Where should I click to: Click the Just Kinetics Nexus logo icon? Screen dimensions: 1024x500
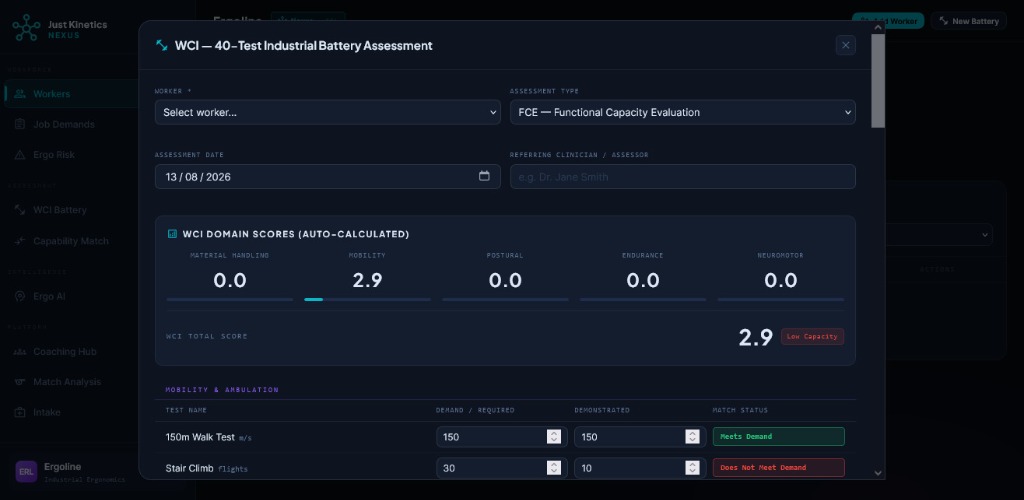tap(26, 28)
